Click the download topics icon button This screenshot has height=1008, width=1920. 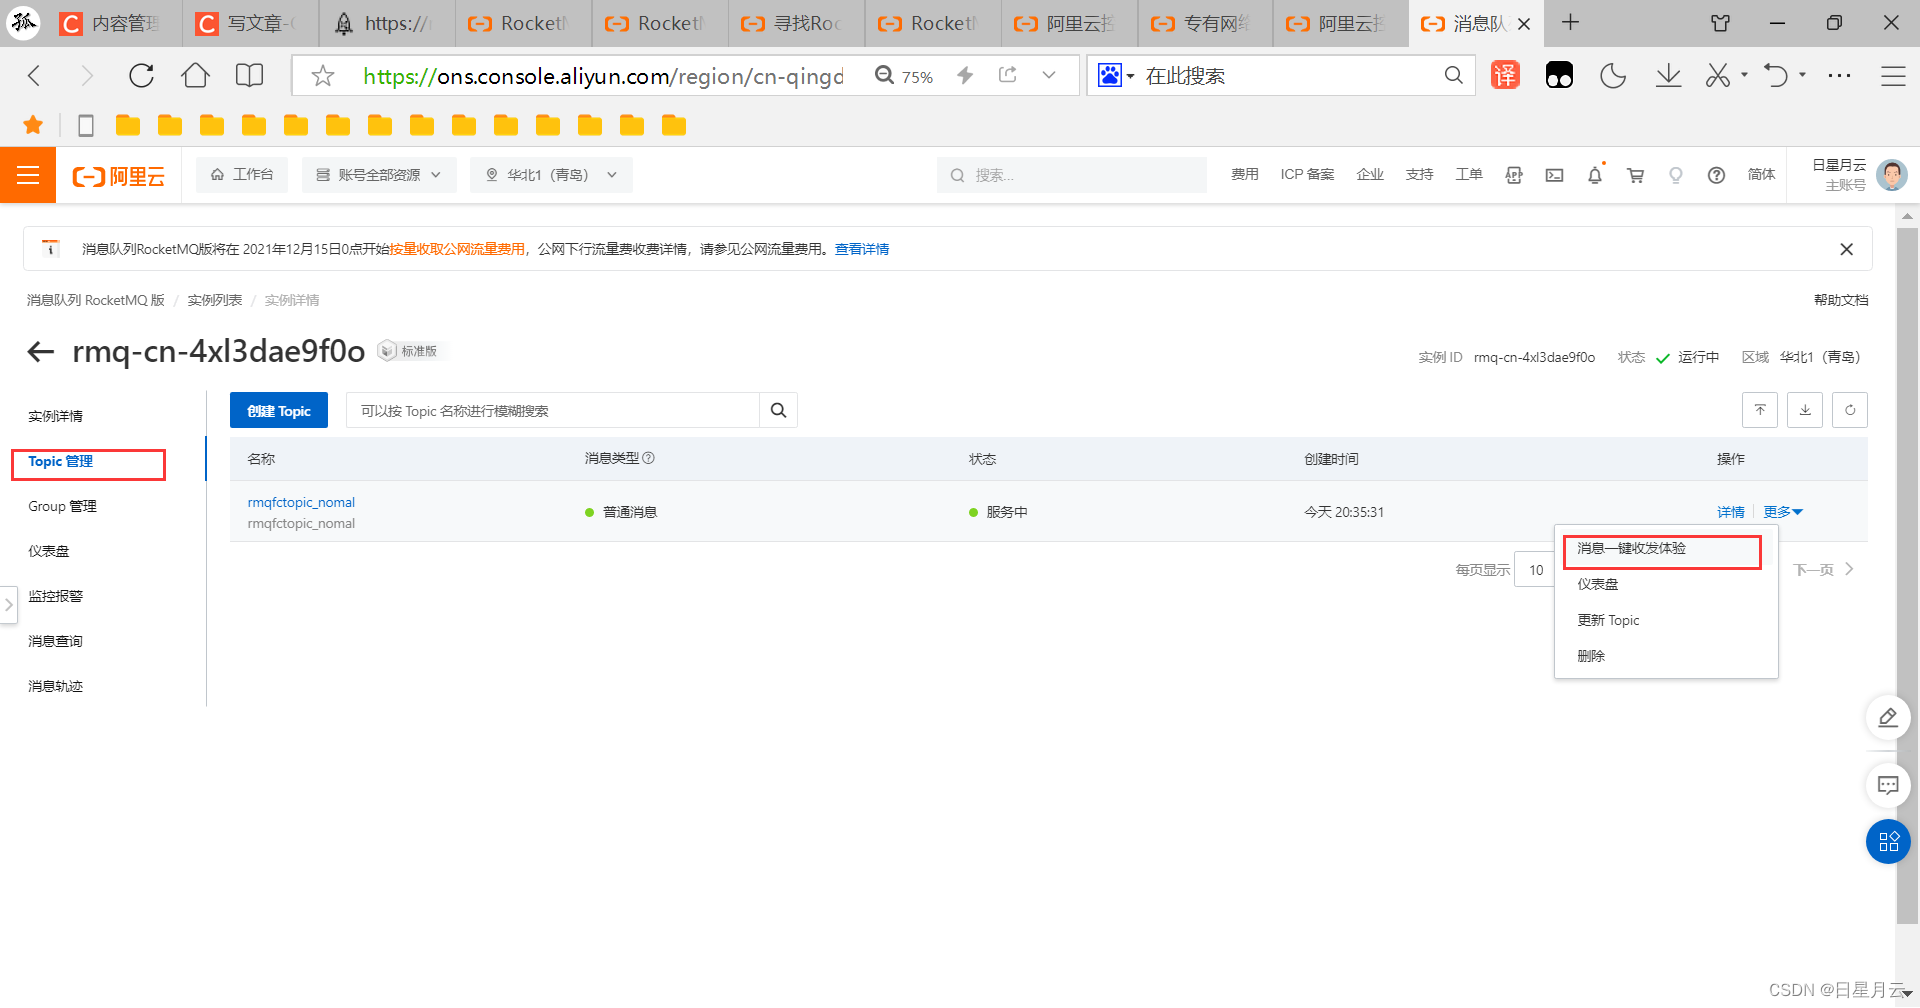[1805, 410]
